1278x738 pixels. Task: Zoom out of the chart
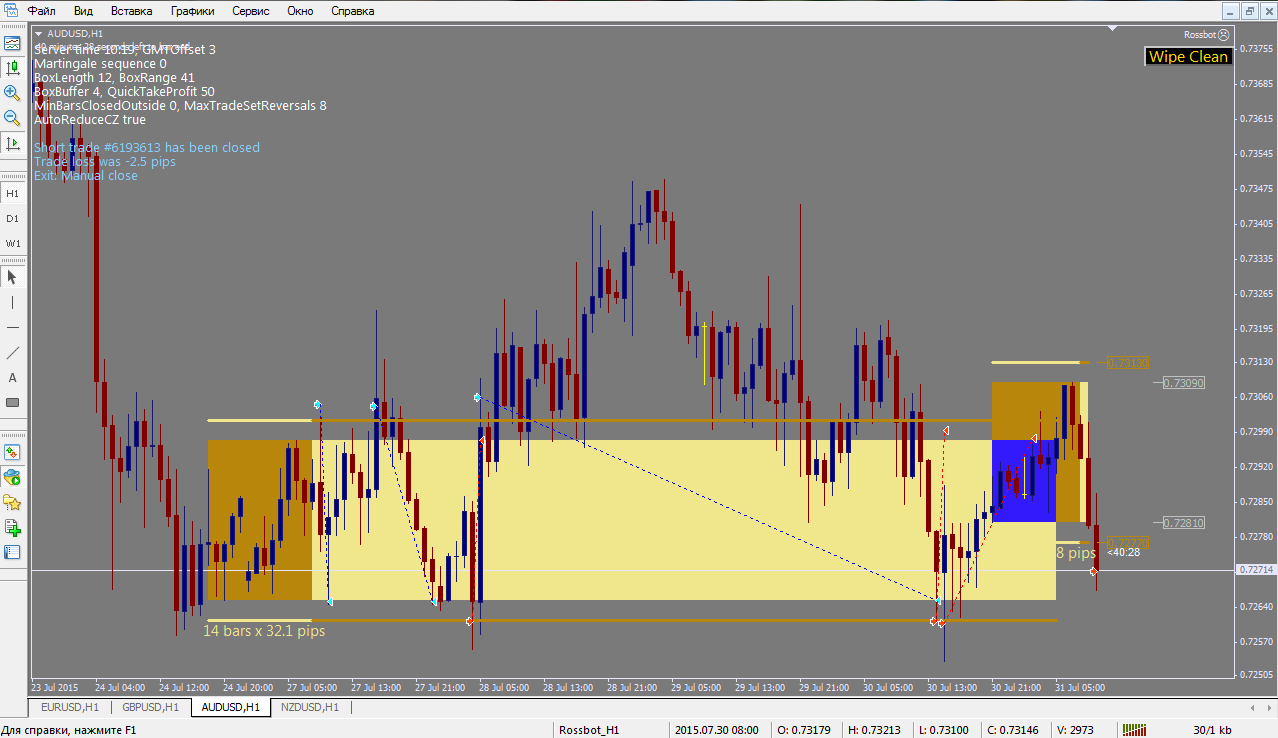click(x=12, y=118)
